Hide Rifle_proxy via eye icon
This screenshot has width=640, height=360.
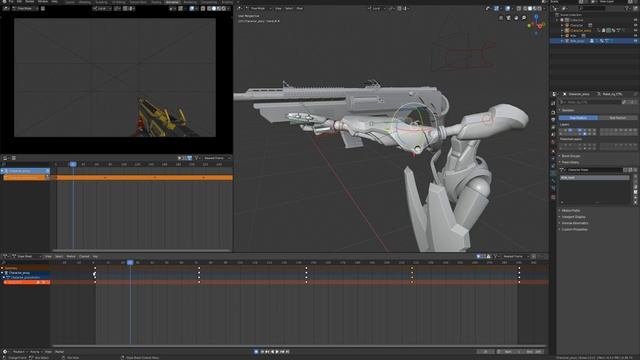tap(636, 41)
